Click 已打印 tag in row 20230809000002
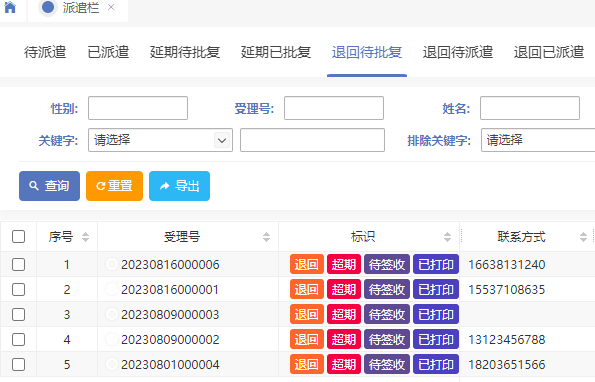595x382 pixels. pos(436,339)
